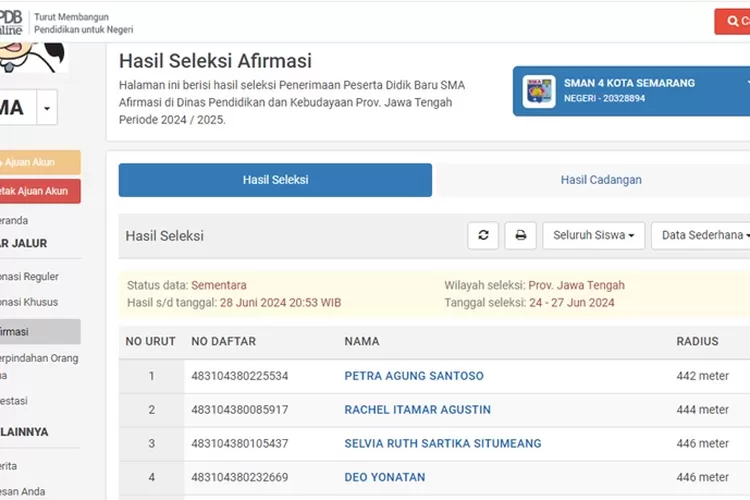
Task: Select Zonasi Khusus in the sidebar
Action: click(29, 302)
